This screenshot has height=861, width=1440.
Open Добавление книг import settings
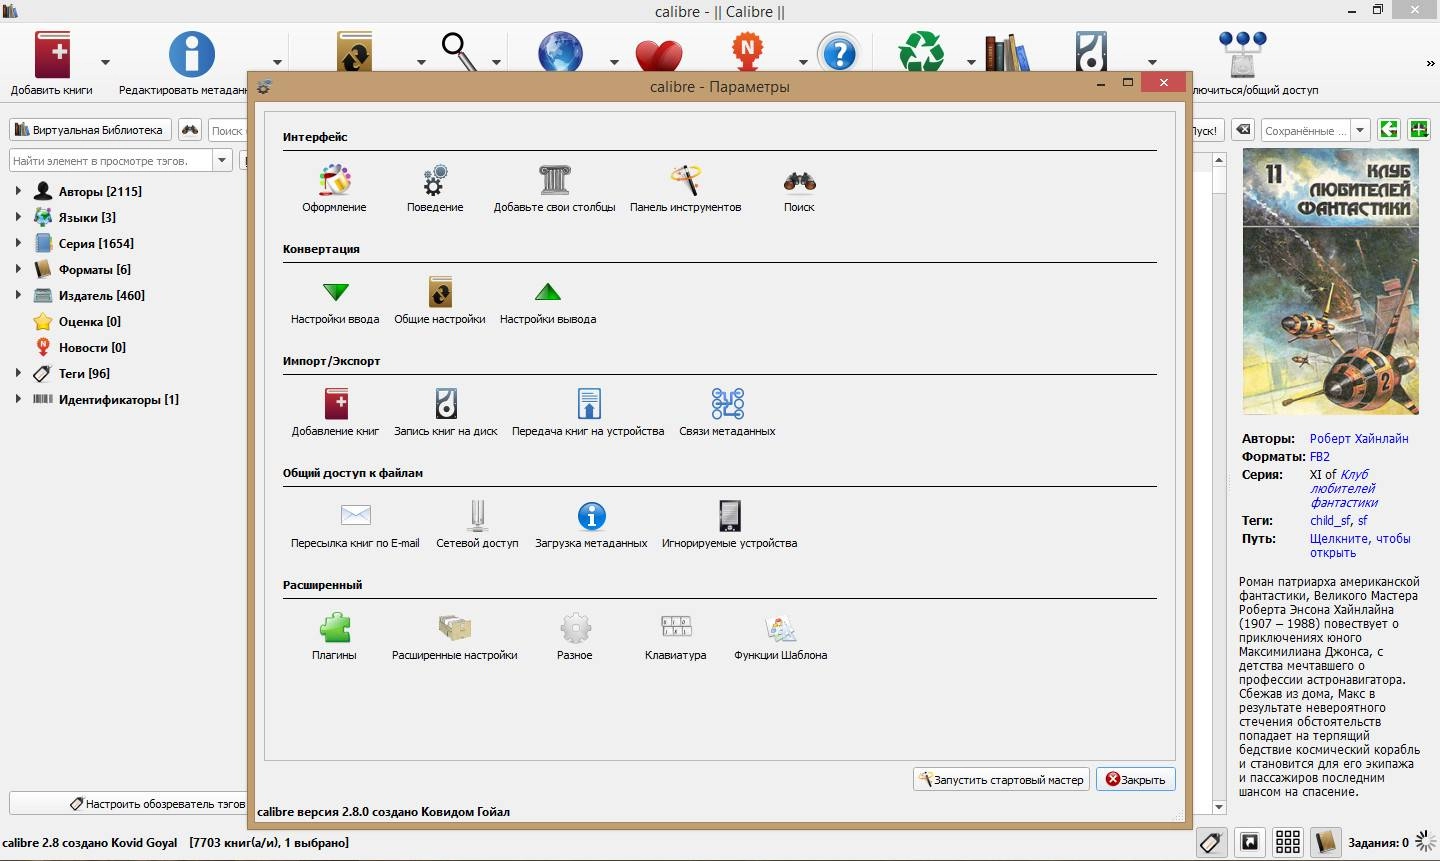click(336, 413)
